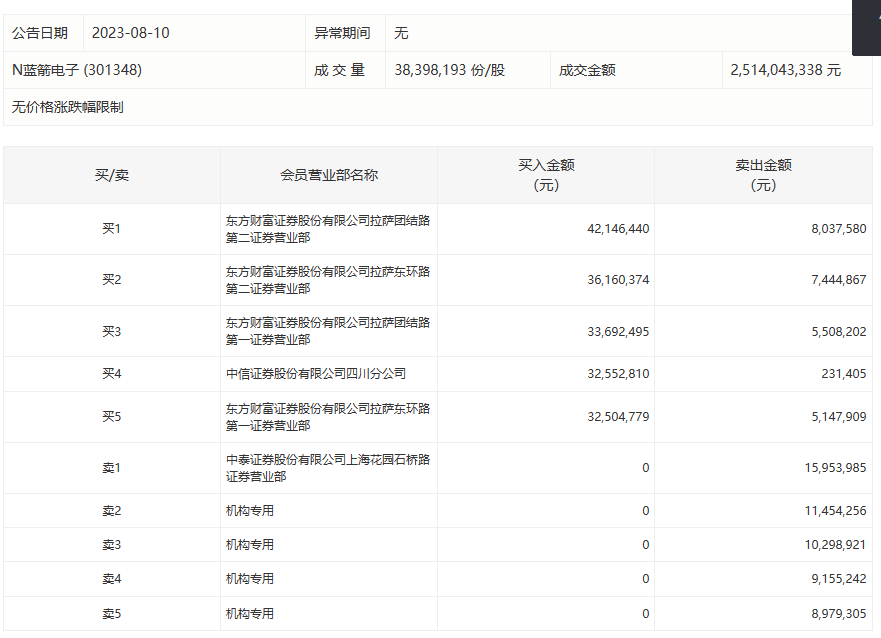Select turnover 2,514,043,338 元
Image resolution: width=881 pixels, height=638 pixels.
click(785, 70)
